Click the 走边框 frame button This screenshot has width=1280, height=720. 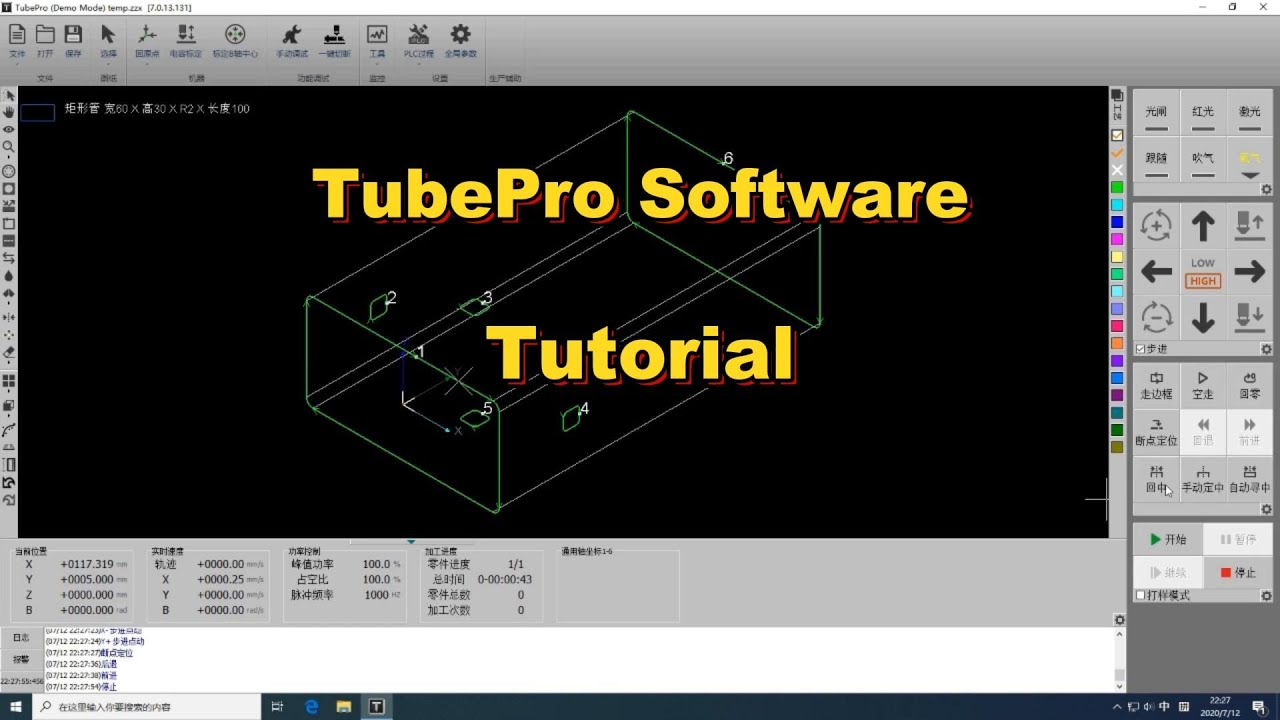tap(1156, 386)
